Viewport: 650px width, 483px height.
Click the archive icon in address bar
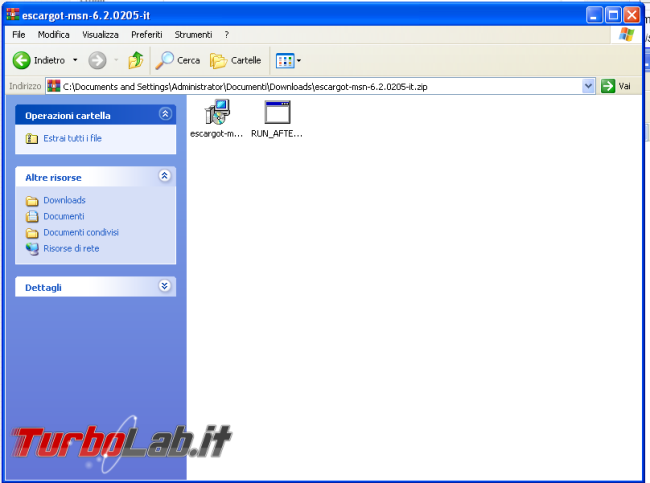click(54, 86)
